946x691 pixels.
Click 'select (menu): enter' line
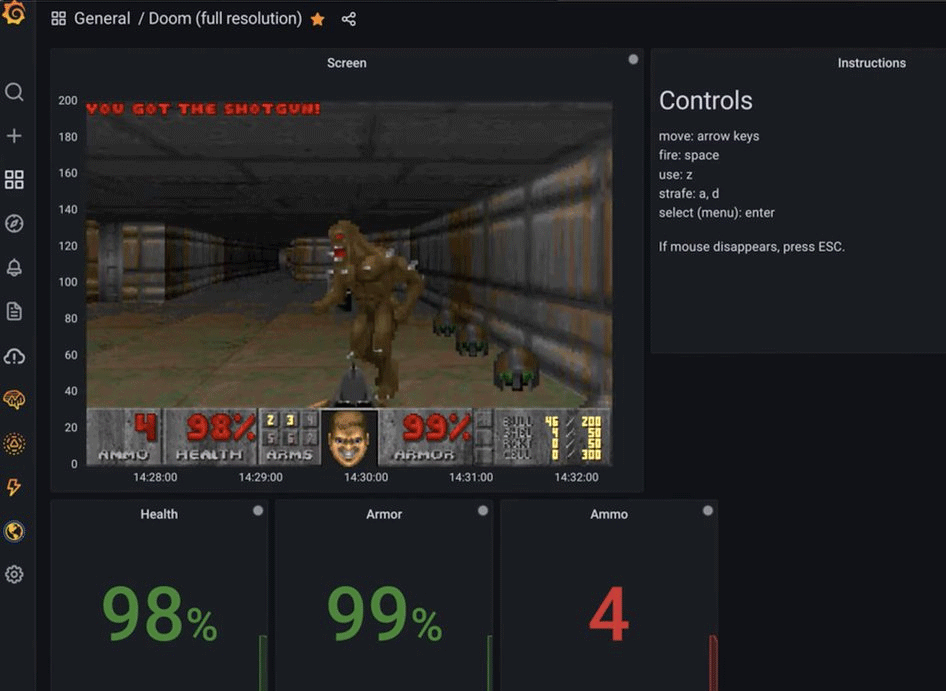click(x=716, y=212)
